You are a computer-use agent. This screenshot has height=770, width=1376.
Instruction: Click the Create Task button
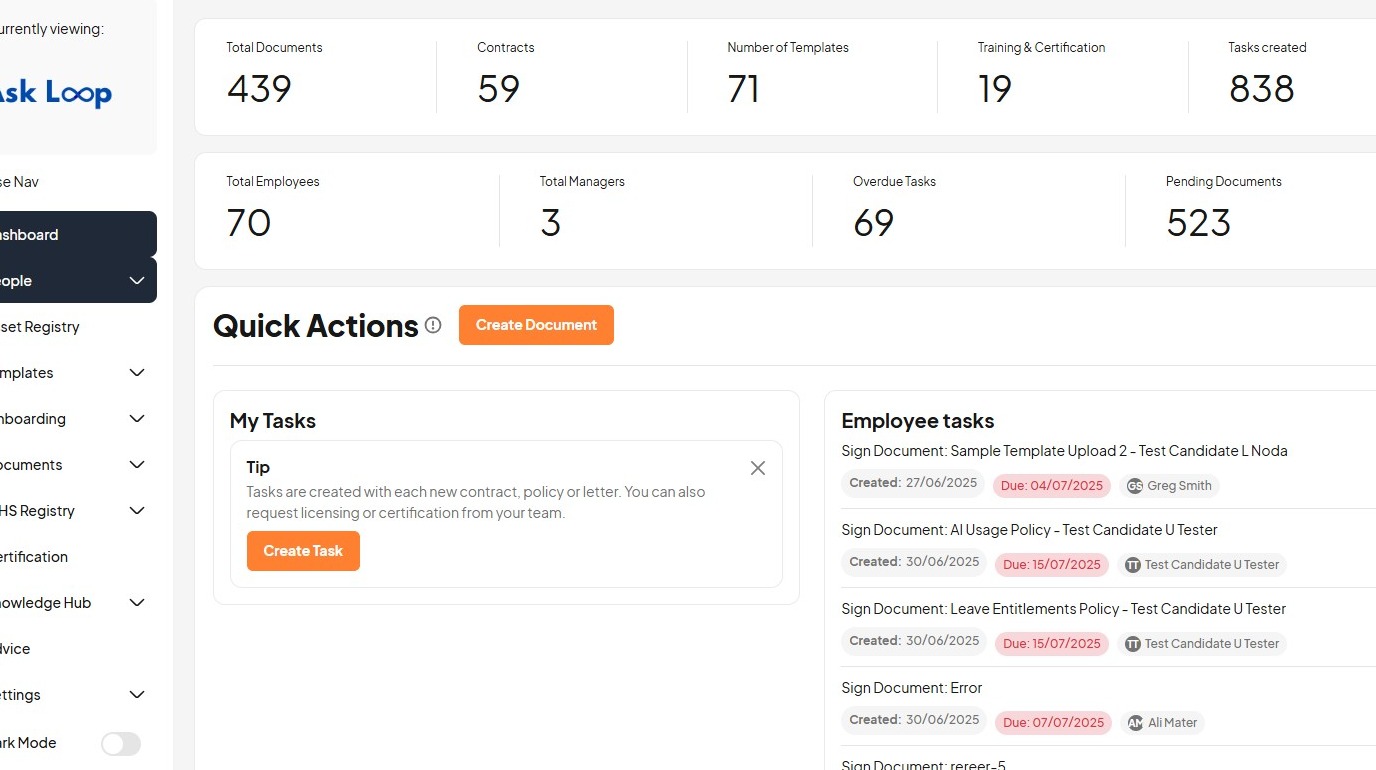coord(303,551)
